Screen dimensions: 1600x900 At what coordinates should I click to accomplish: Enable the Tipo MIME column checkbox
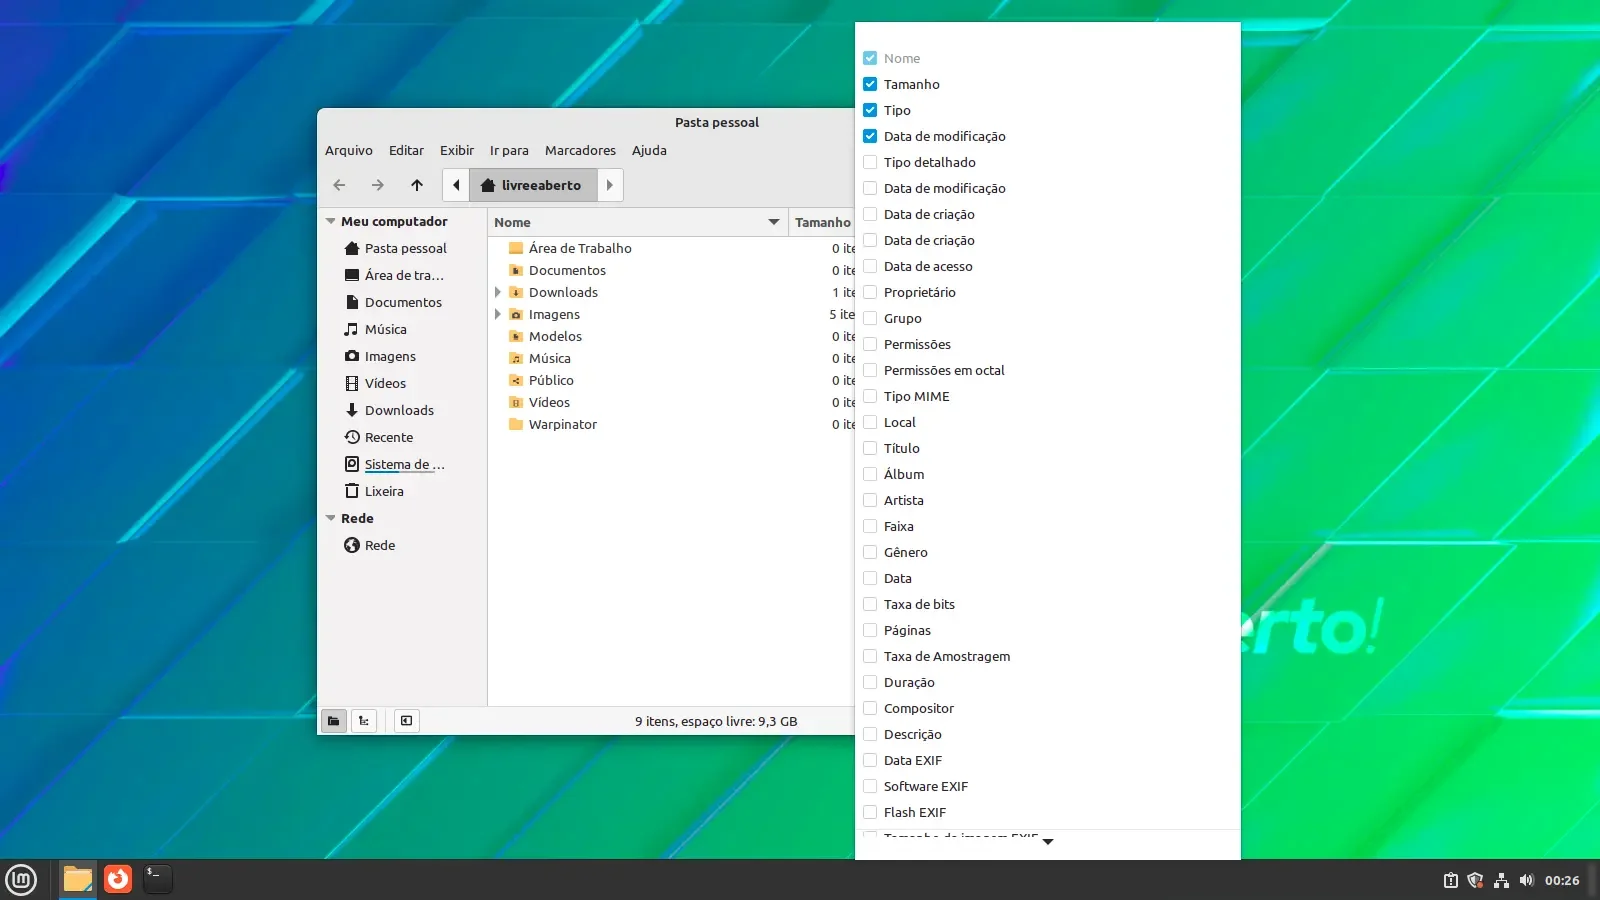coord(870,396)
